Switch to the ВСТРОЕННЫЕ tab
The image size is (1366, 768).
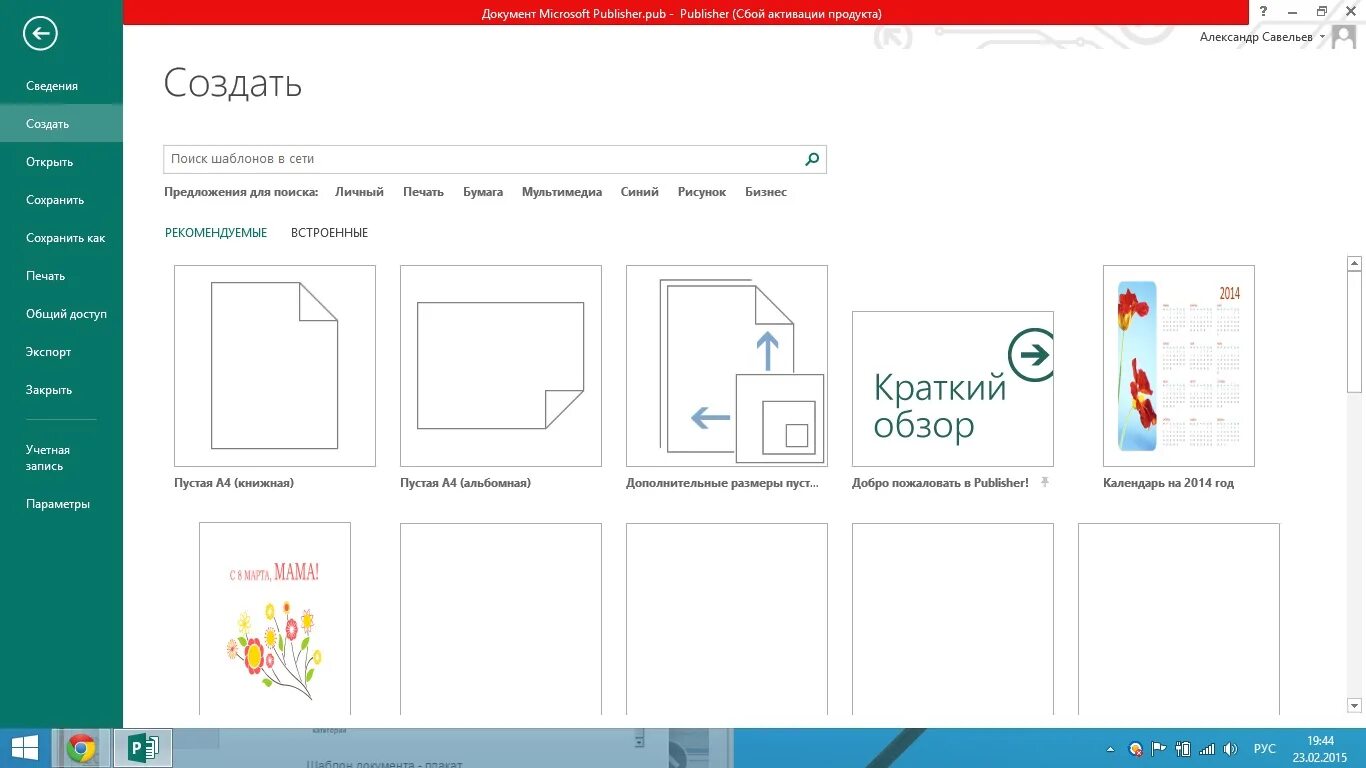point(329,233)
